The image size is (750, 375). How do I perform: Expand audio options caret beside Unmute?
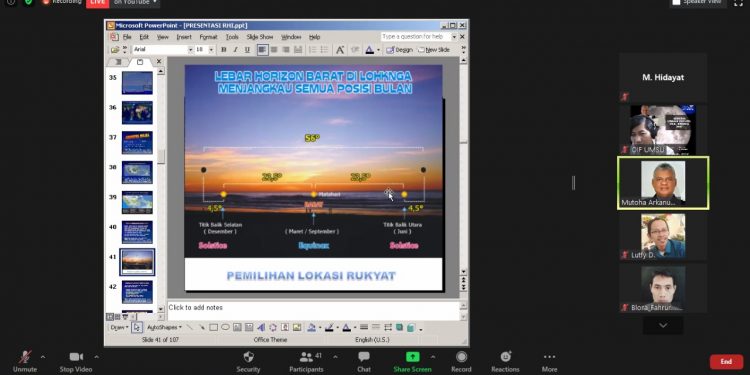click(x=43, y=357)
